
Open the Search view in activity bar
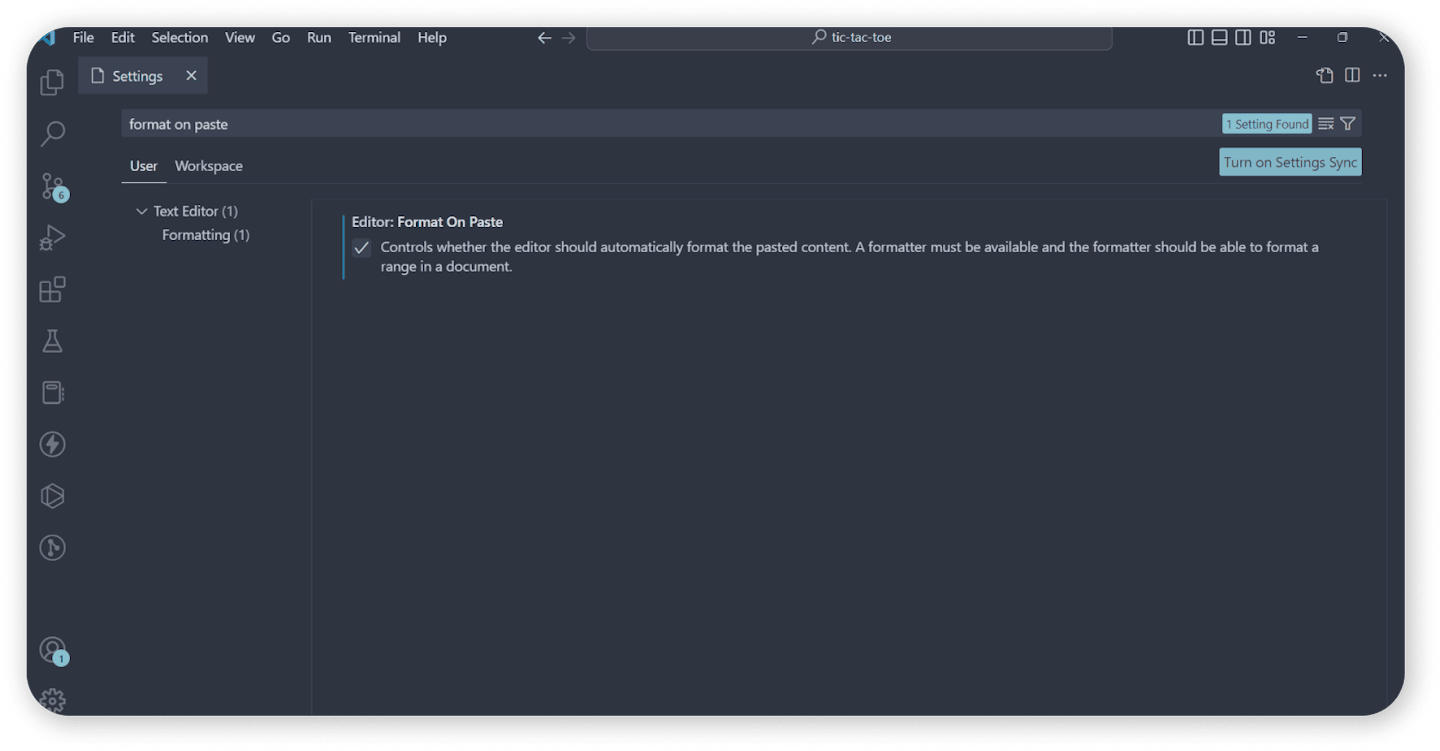coord(52,133)
